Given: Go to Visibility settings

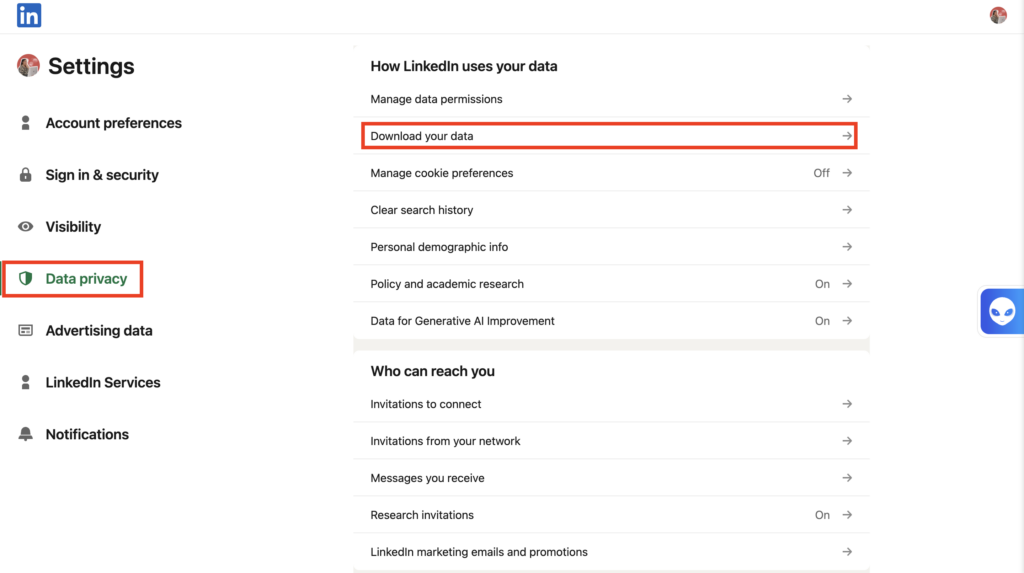Looking at the screenshot, I should (73, 227).
